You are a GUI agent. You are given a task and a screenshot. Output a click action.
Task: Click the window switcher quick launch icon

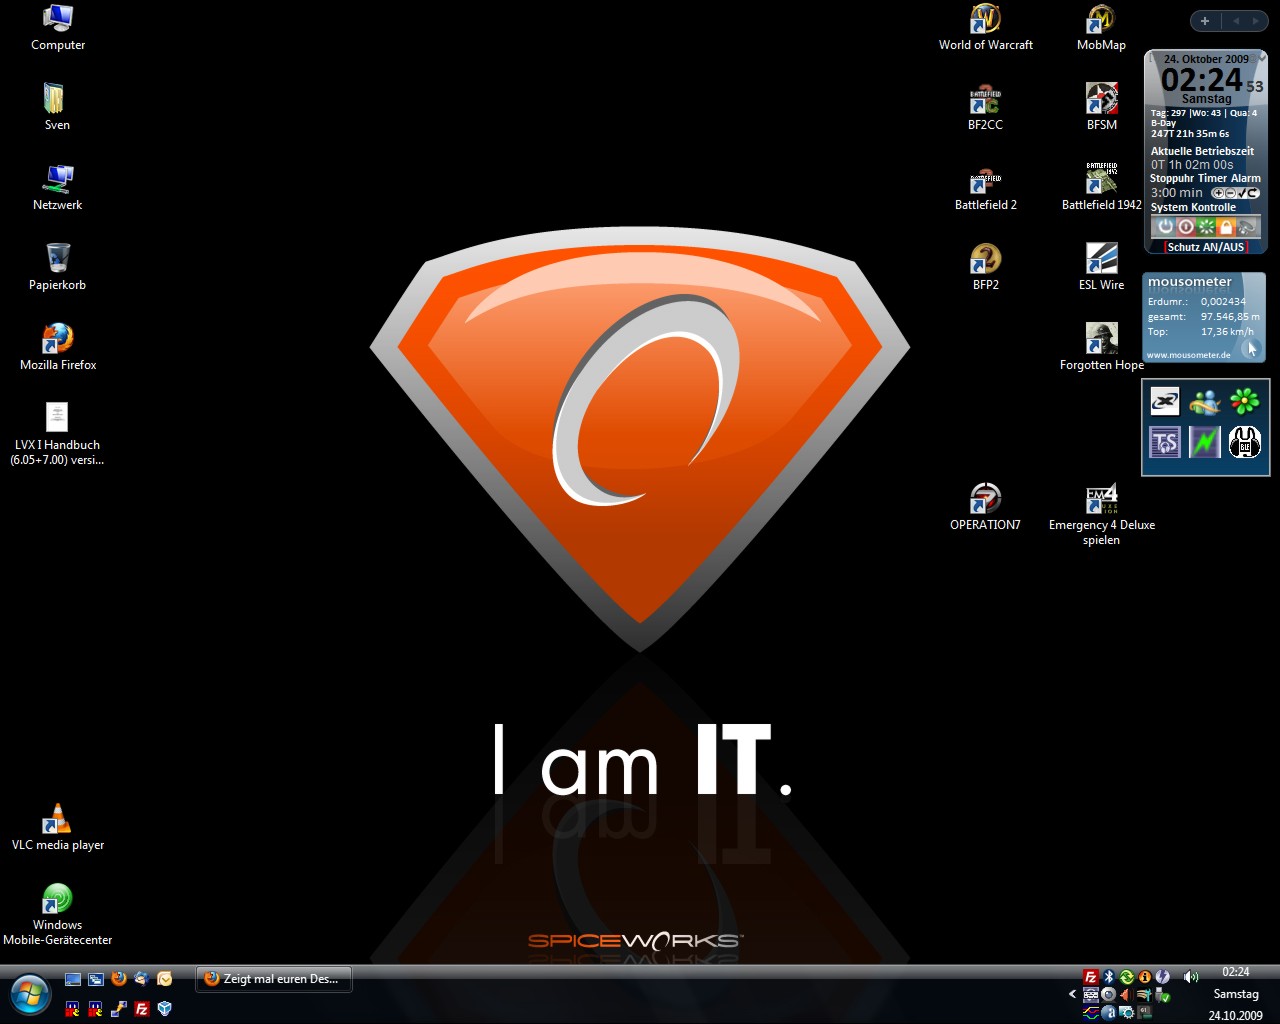pyautogui.click(x=96, y=979)
